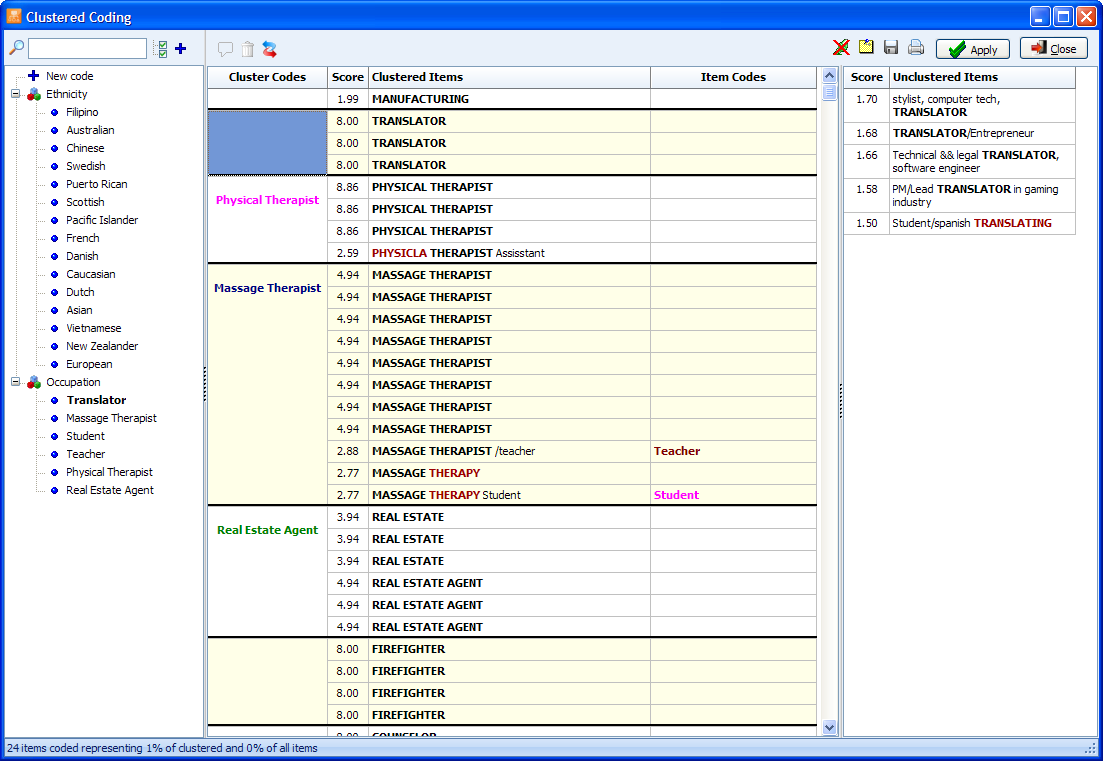Viewport: 1103px width, 761px height.
Task: Click the yellow pinned note icon
Action: click(866, 48)
